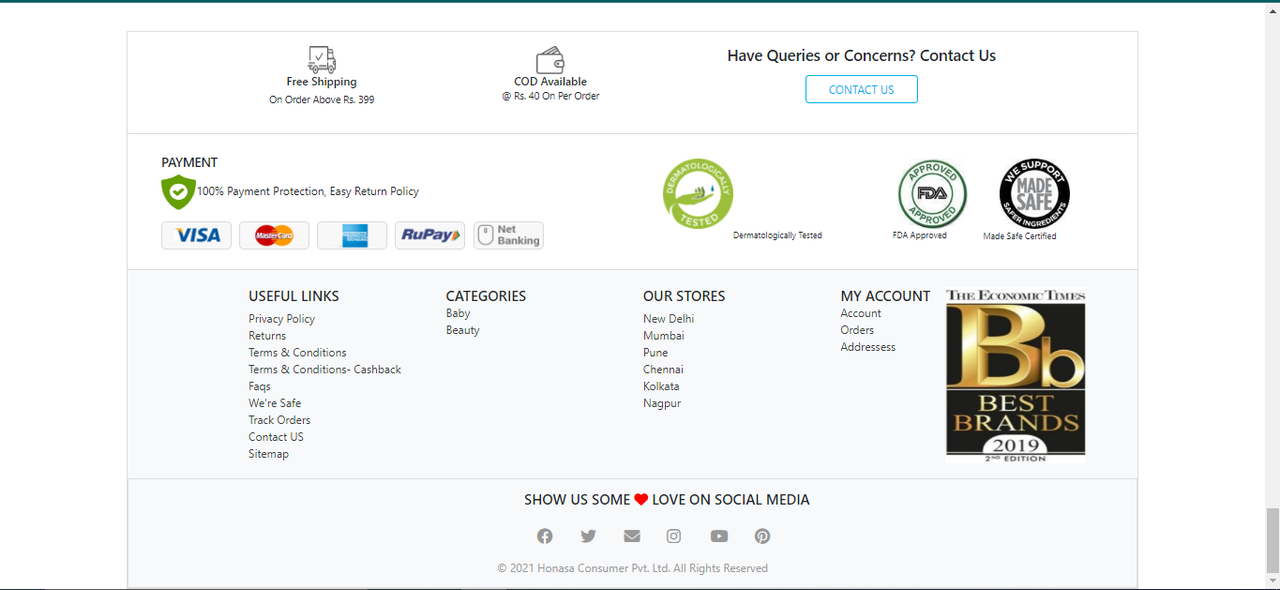Click the scrollbar down arrow

(x=1272, y=581)
